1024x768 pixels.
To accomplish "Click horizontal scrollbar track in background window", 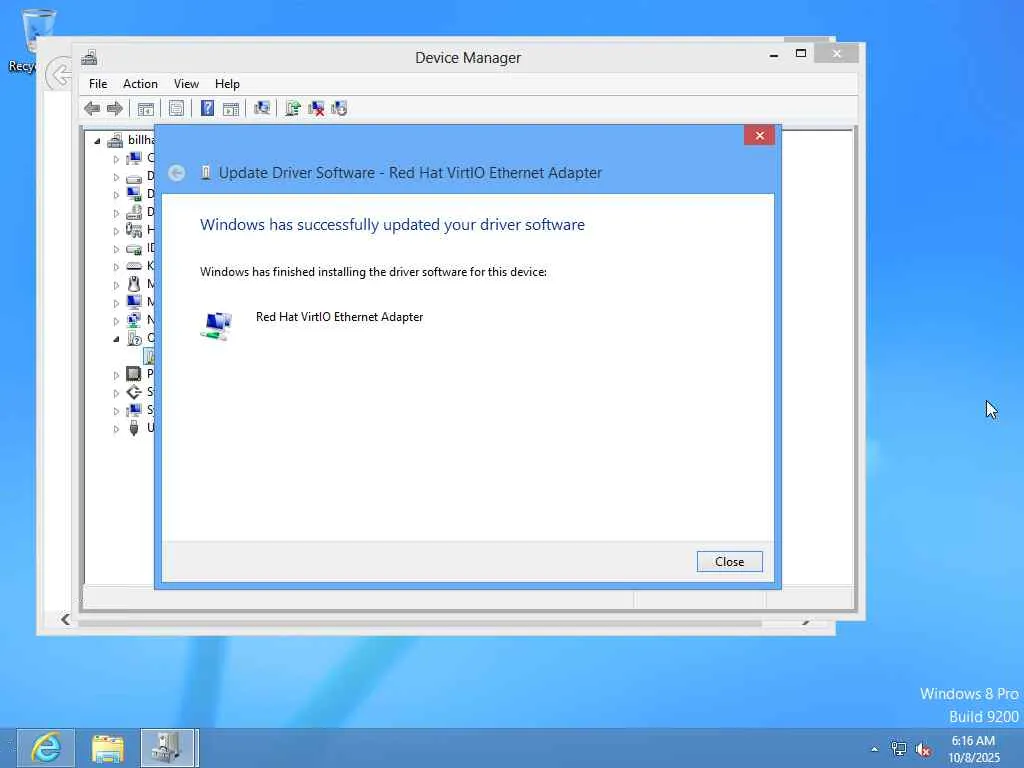I will [x=418, y=623].
